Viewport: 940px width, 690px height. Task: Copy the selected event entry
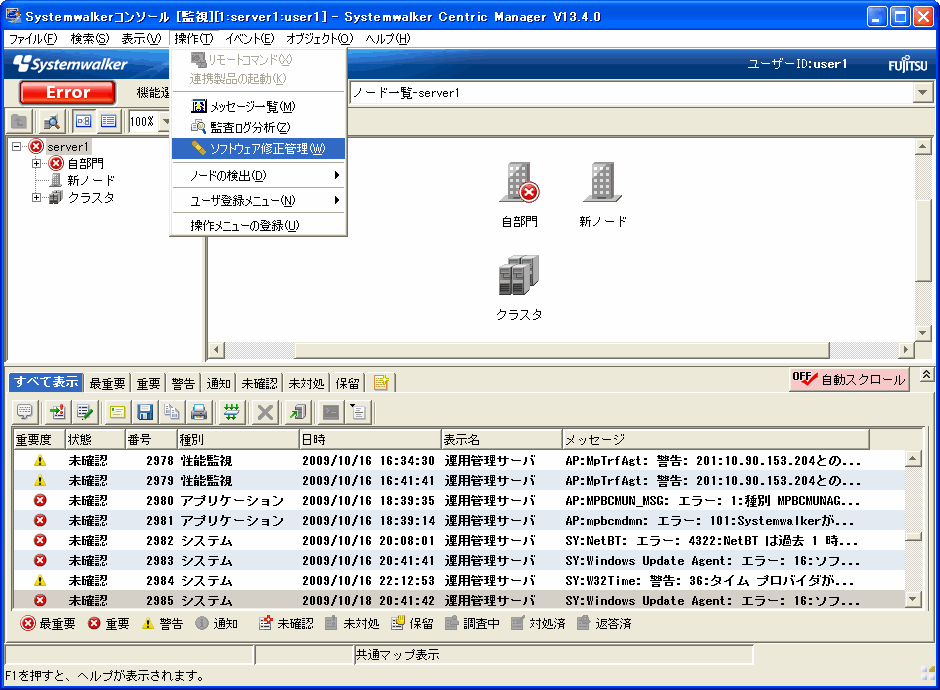point(172,411)
